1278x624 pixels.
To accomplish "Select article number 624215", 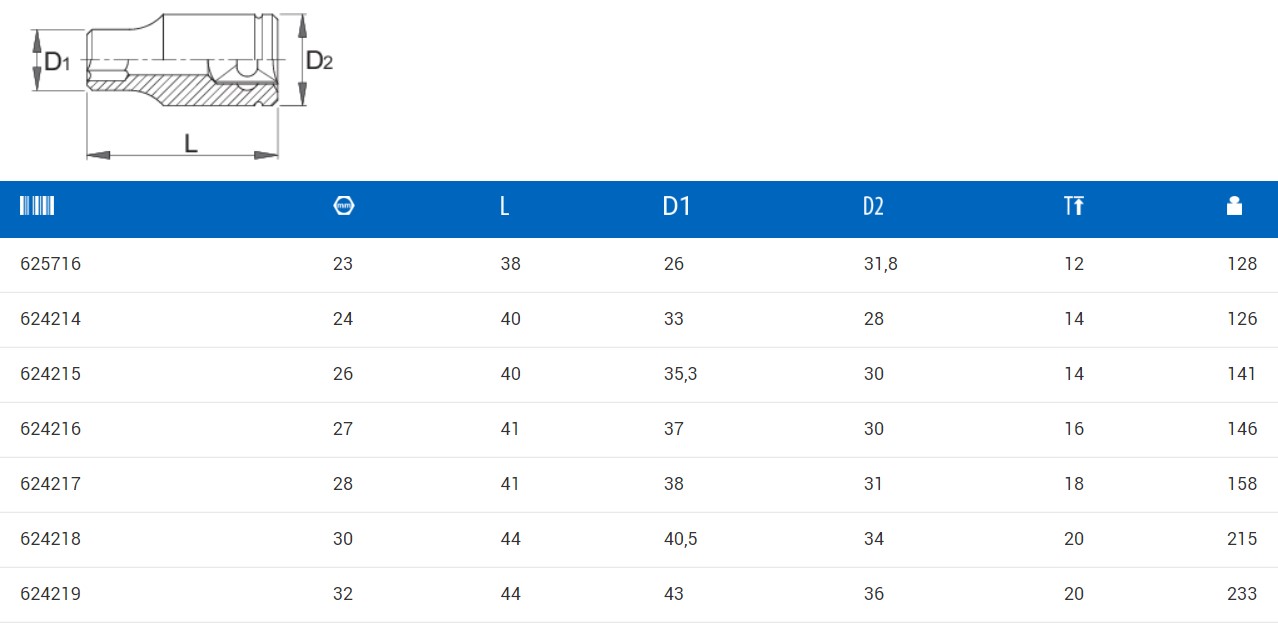I will click(51, 374).
